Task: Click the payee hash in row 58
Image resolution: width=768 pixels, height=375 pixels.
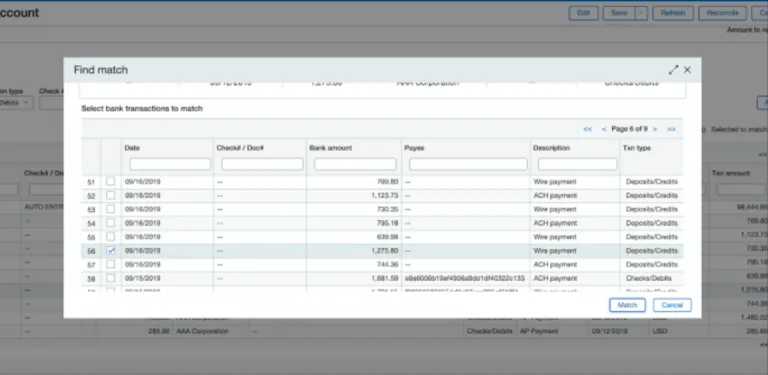Action: pyautogui.click(x=464, y=278)
